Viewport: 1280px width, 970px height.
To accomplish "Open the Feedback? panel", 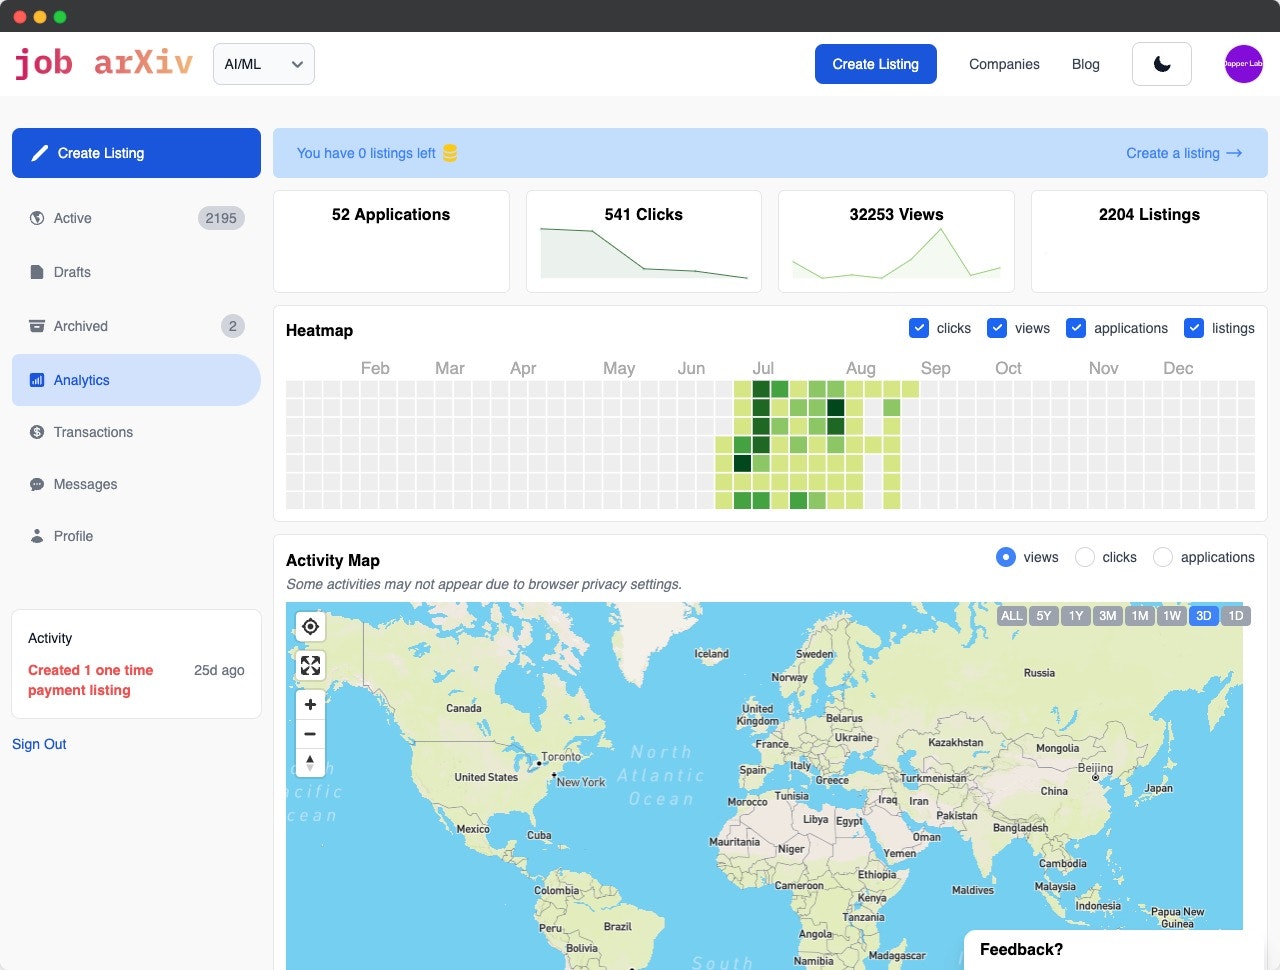I will 1115,950.
